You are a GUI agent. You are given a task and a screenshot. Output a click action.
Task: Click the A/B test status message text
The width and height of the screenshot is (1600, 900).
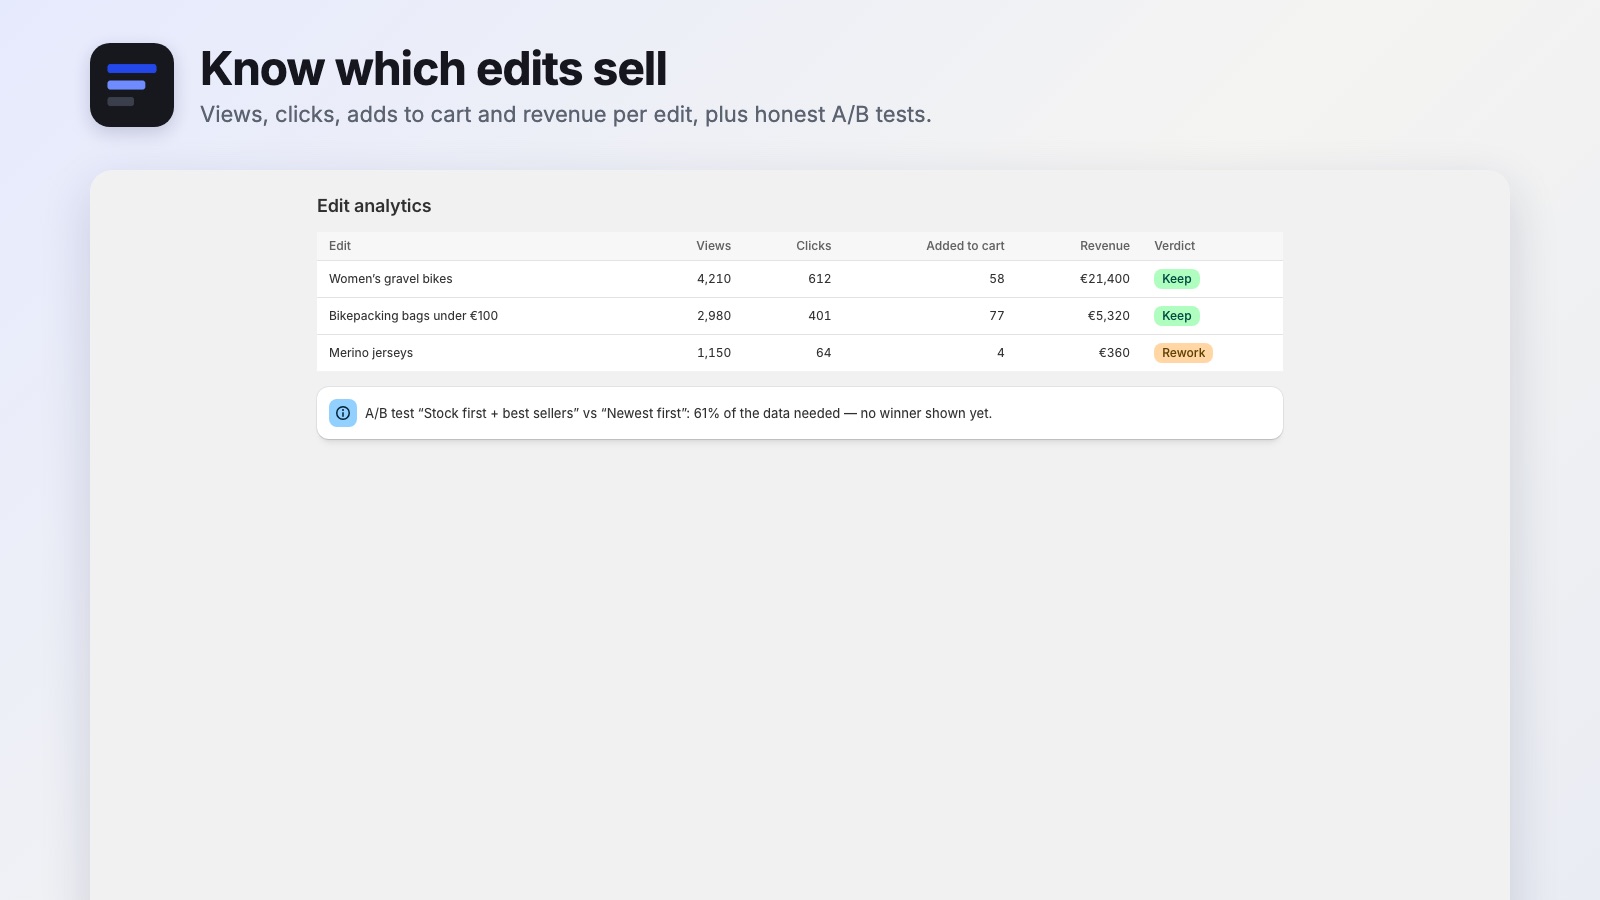[678, 413]
